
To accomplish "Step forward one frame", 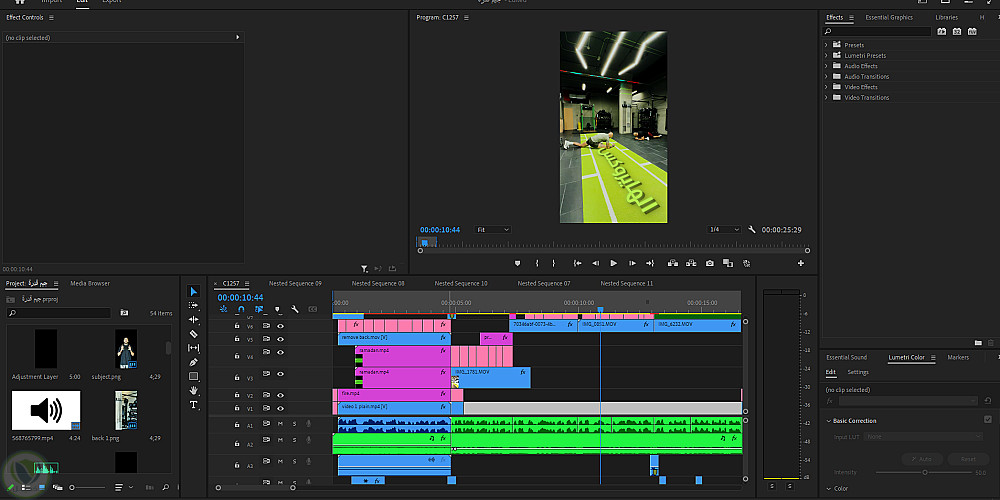I will tap(632, 263).
